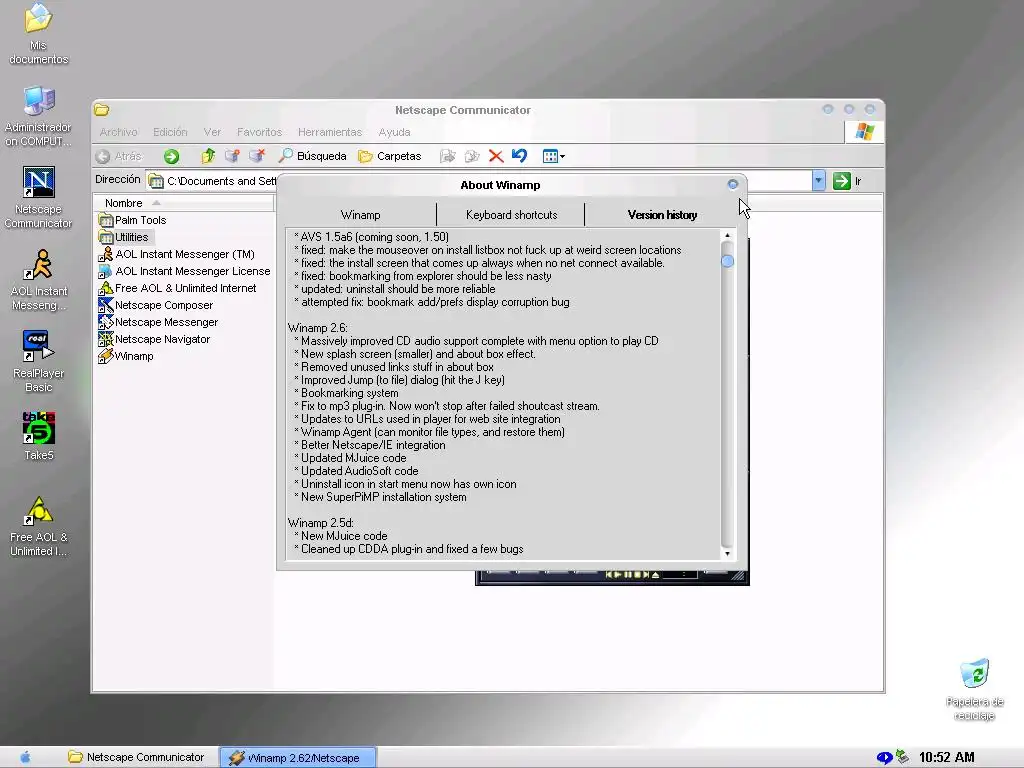Viewport: 1024px width, 768px height.
Task: Select Papelera de reciclaje recycle bin
Action: (974, 690)
